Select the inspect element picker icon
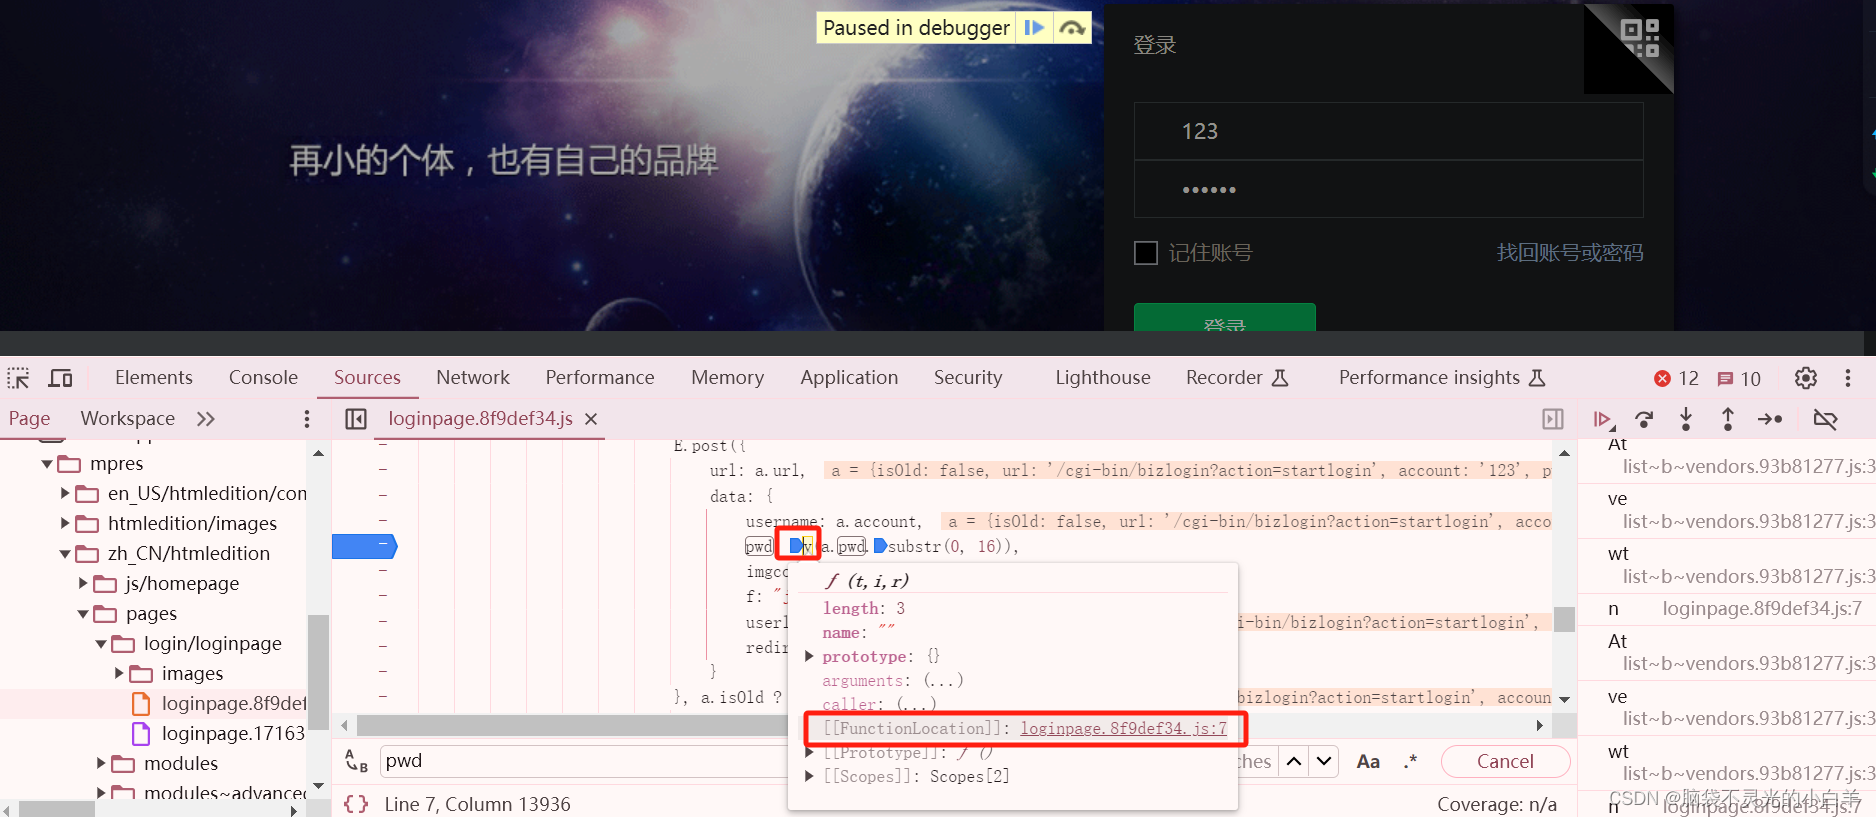 (x=18, y=378)
